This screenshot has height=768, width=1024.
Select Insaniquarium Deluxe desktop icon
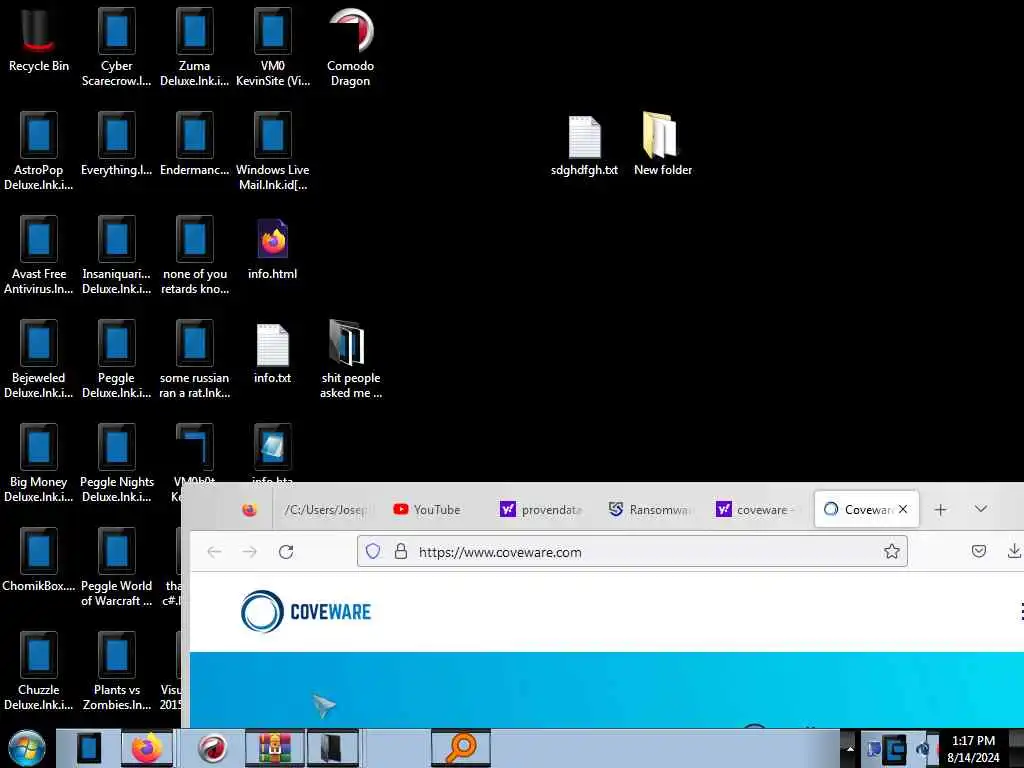click(116, 255)
